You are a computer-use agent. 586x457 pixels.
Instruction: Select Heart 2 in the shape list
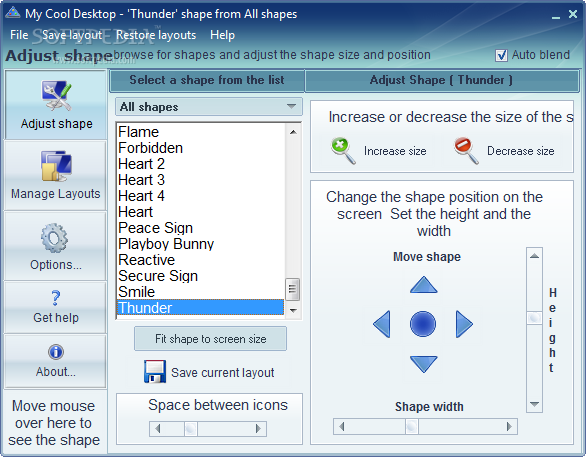[x=201, y=164]
